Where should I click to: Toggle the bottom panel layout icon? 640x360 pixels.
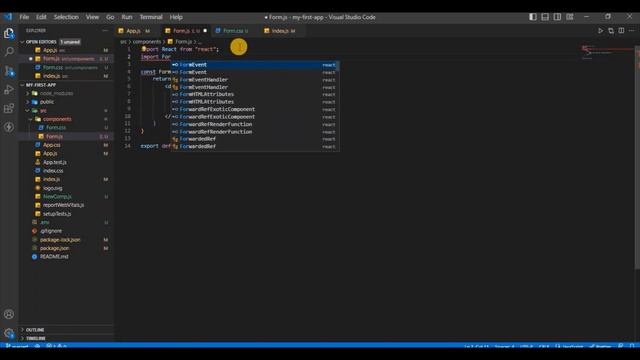545,17
